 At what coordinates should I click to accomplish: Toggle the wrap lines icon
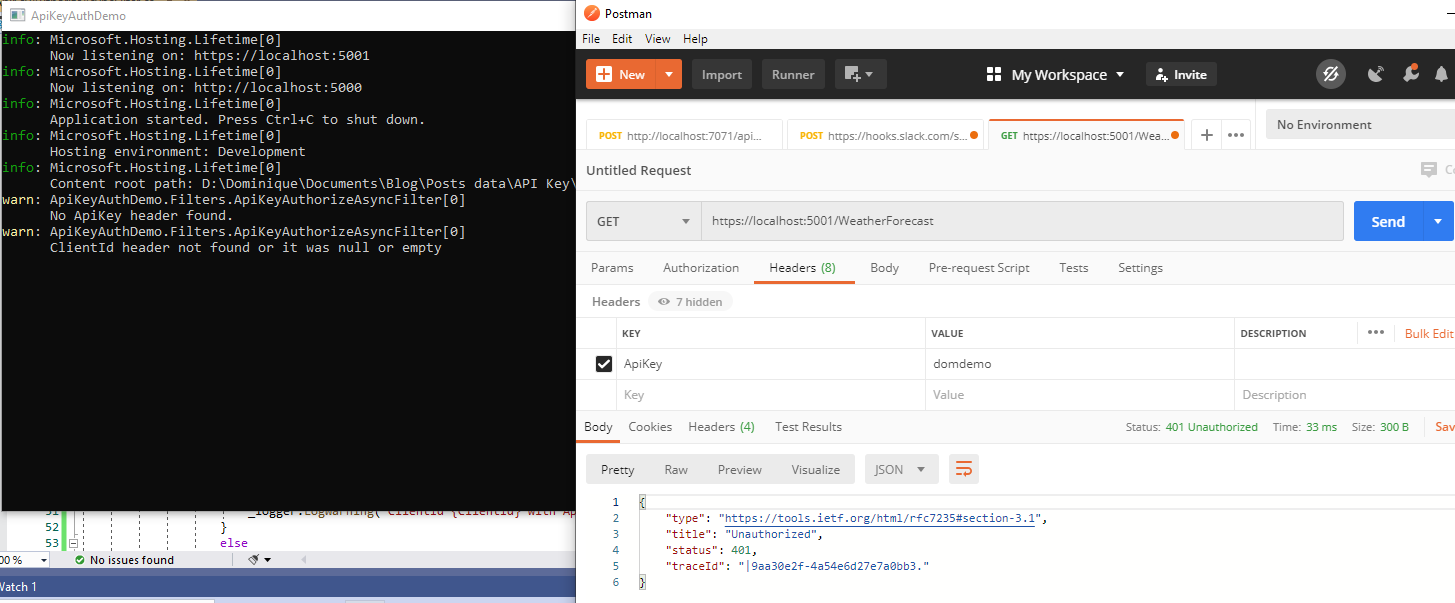[x=964, y=469]
